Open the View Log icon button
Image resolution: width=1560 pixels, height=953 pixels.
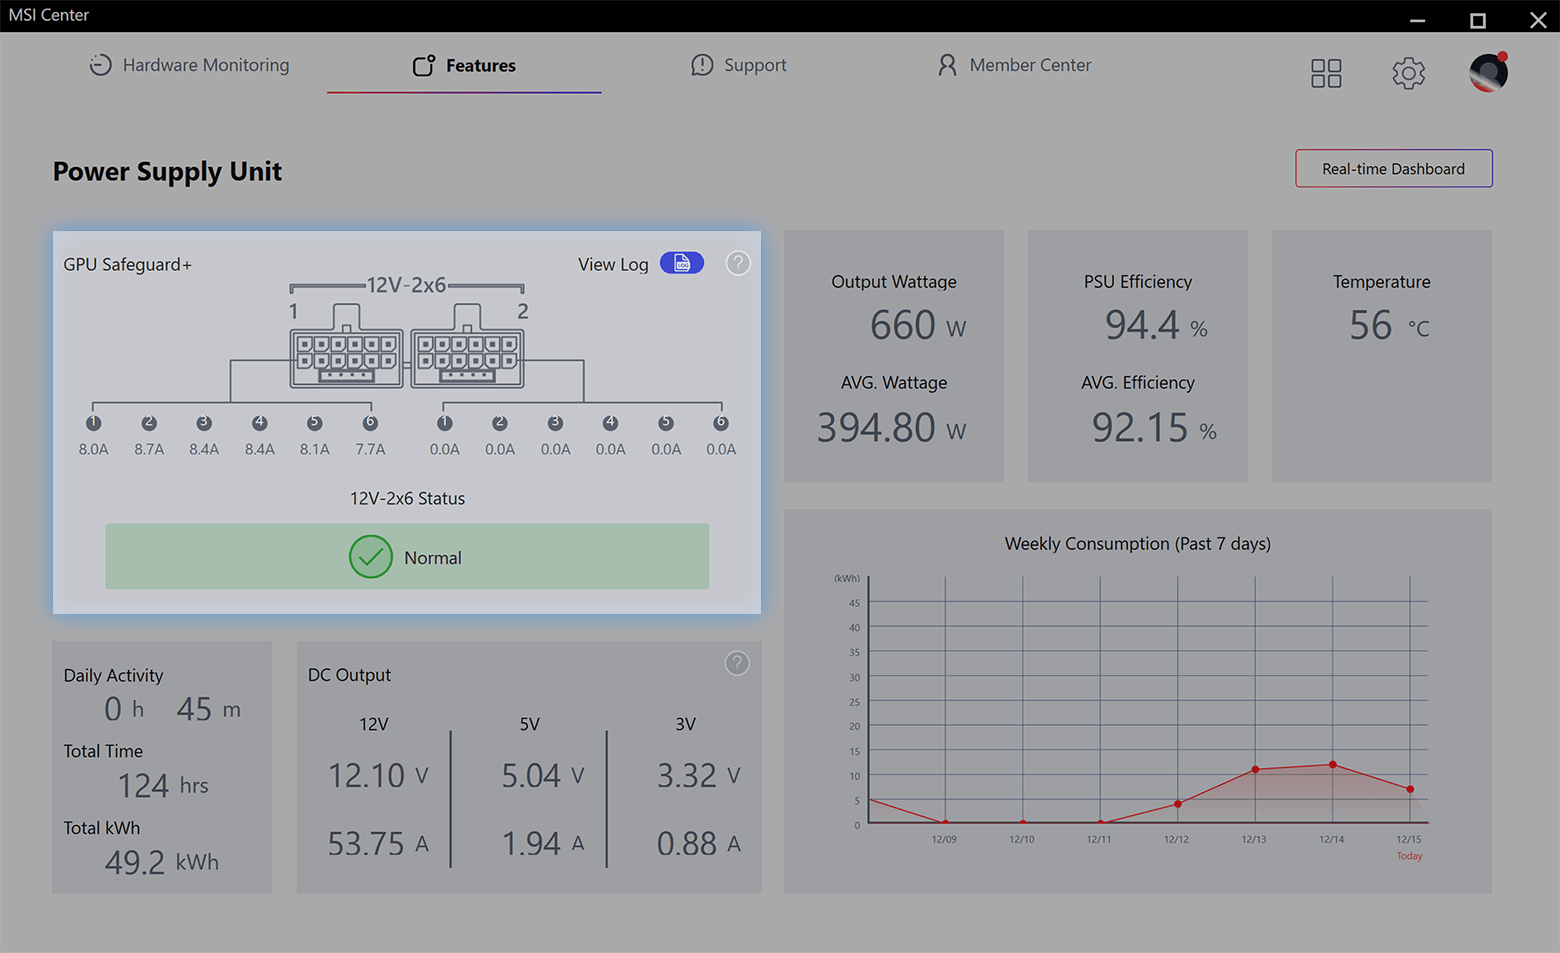[x=681, y=263]
